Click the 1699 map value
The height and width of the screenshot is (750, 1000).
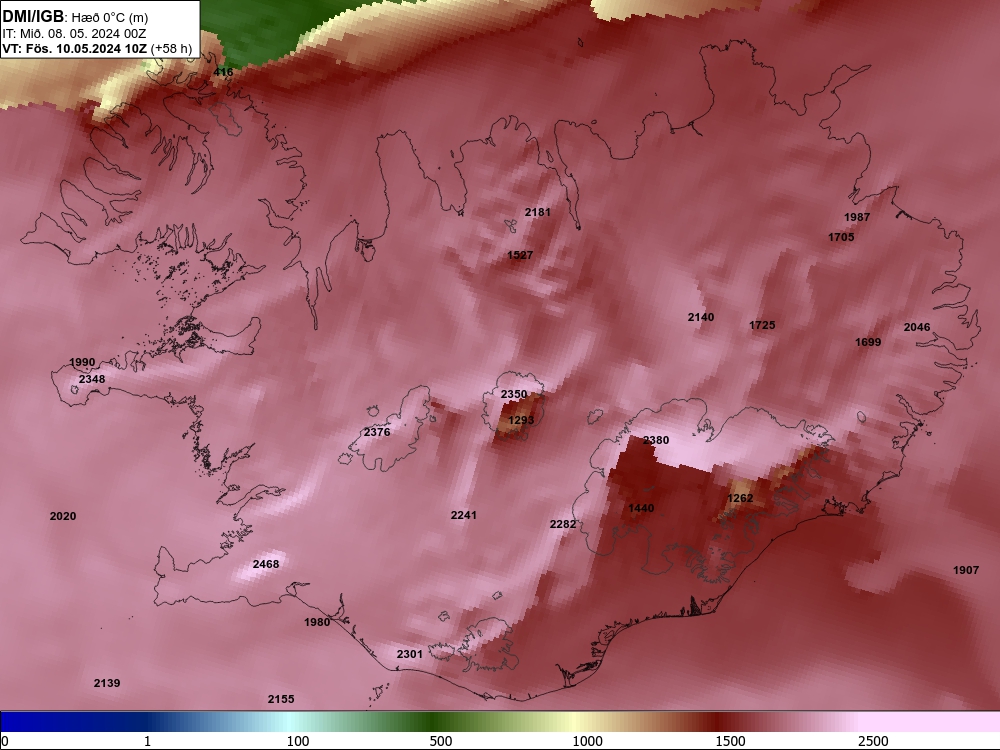[868, 342]
